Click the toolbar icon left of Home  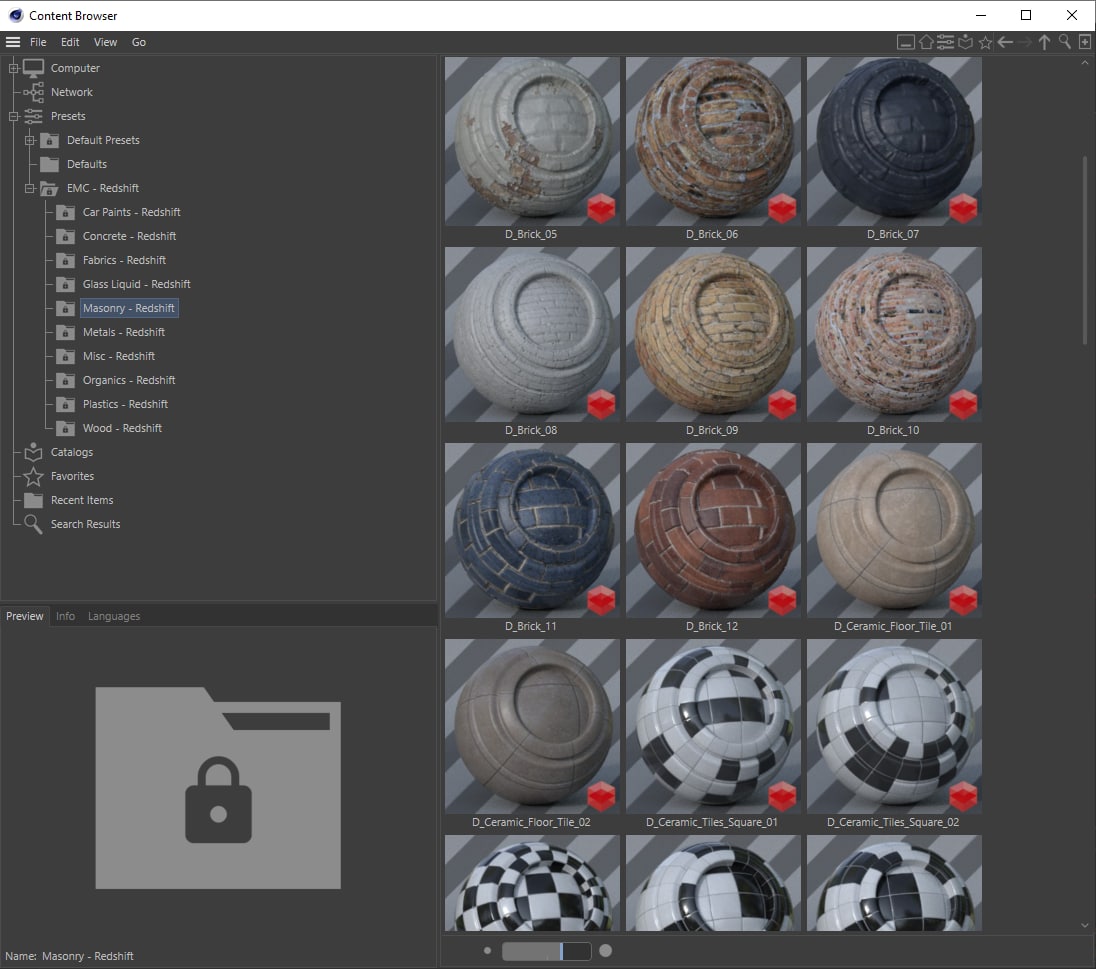(x=906, y=43)
